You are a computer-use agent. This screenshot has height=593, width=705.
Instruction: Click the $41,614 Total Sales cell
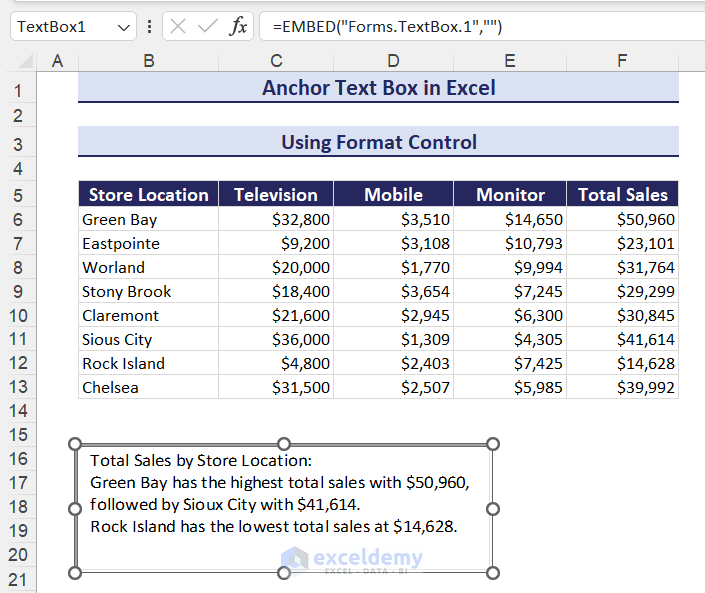(x=623, y=339)
